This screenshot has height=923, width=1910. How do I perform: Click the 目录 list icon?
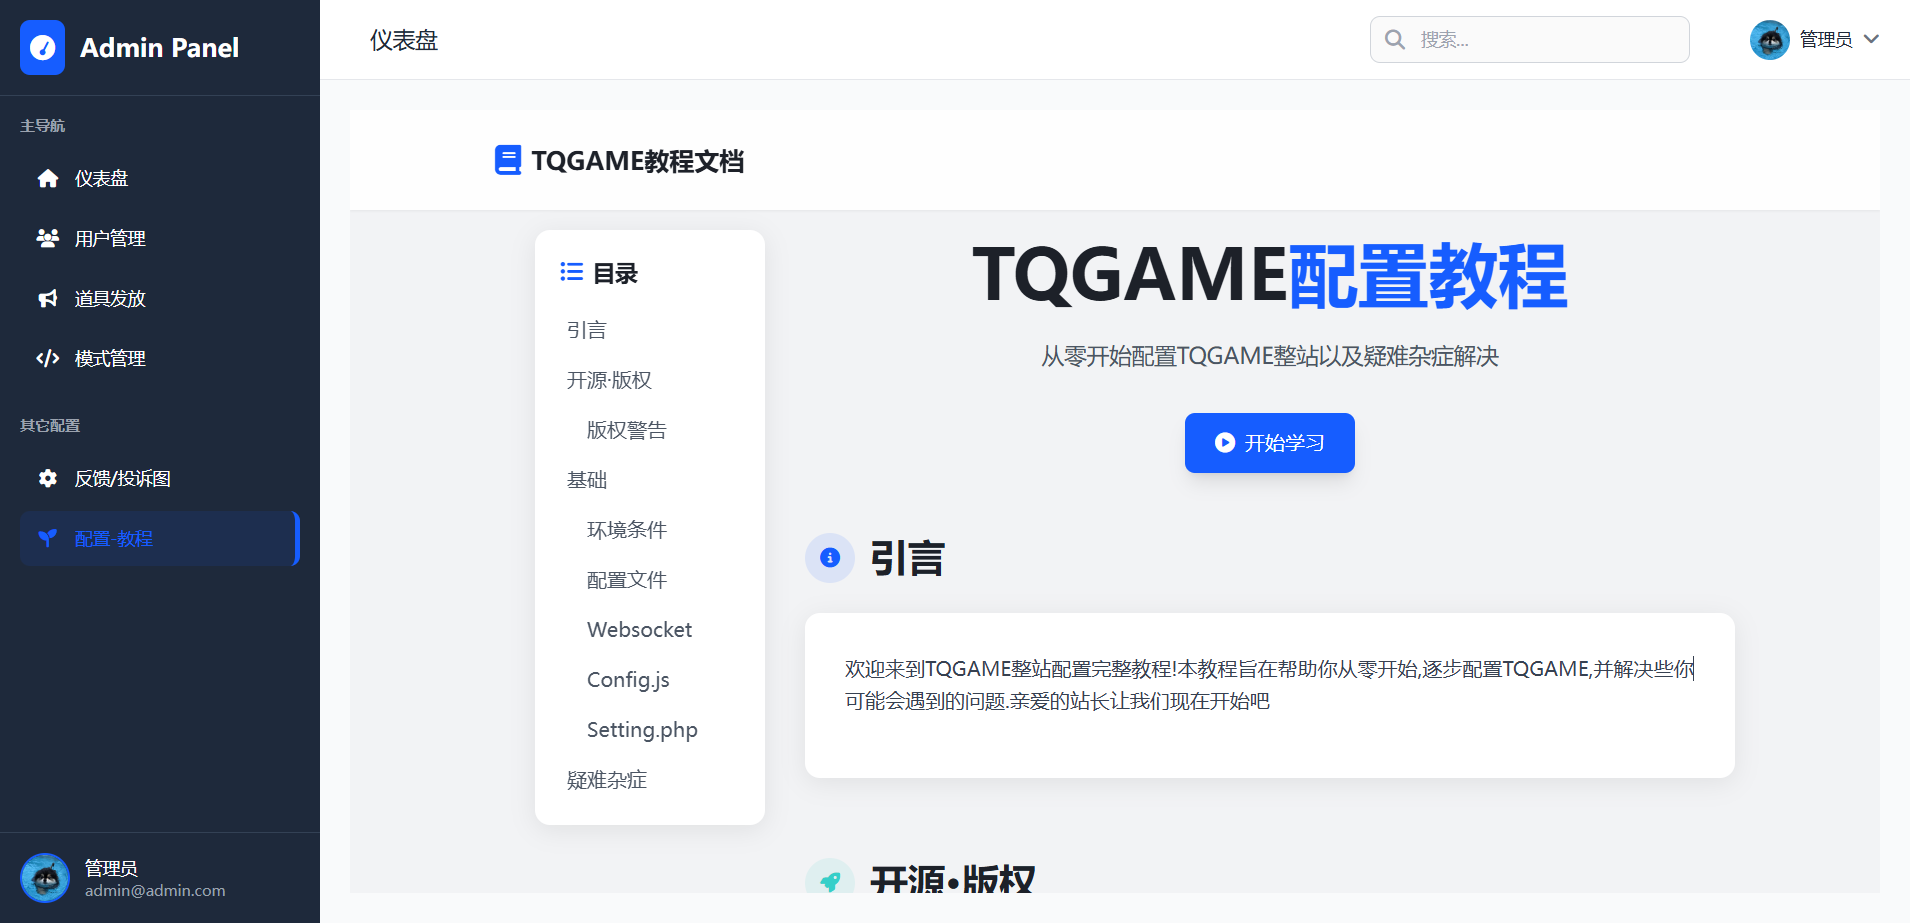point(570,271)
